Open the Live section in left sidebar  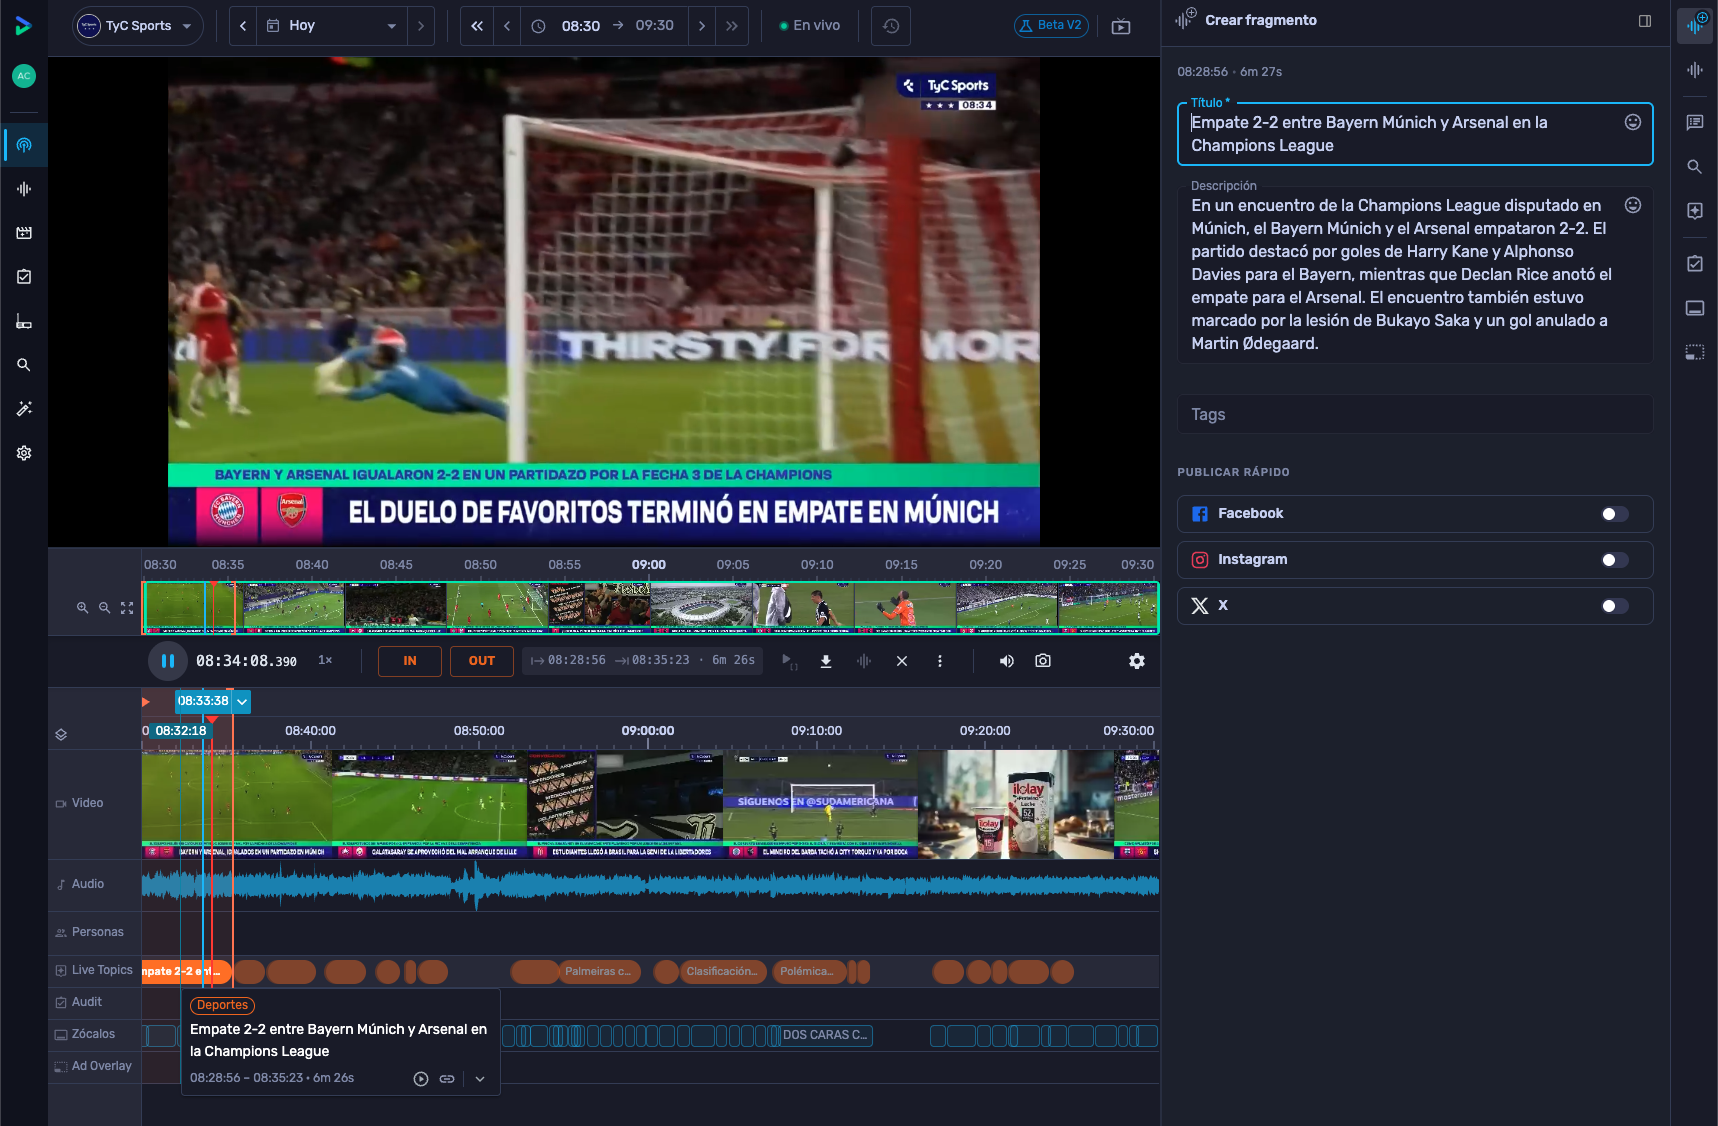(24, 145)
